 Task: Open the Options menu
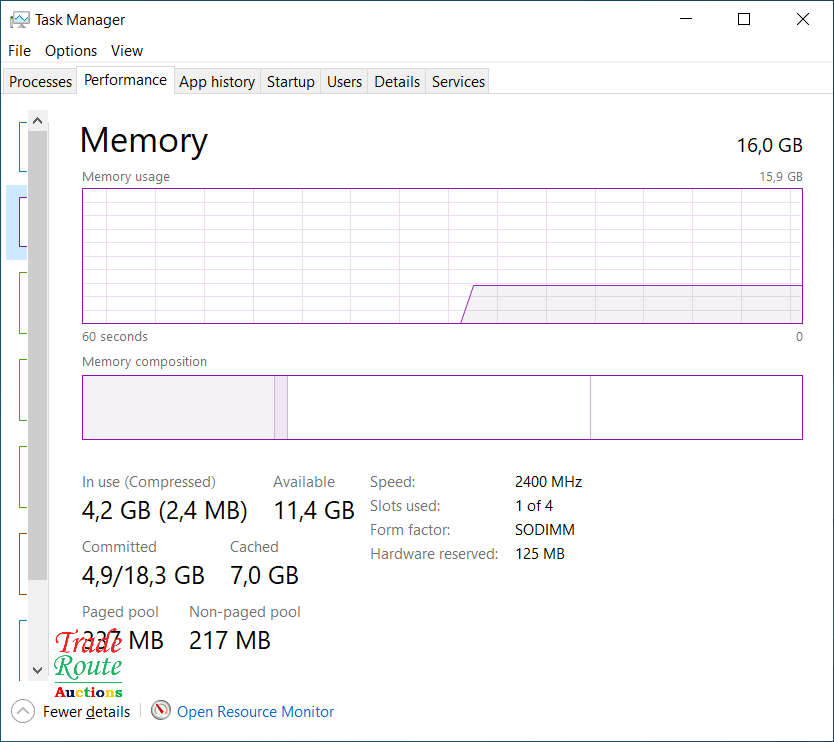click(71, 50)
